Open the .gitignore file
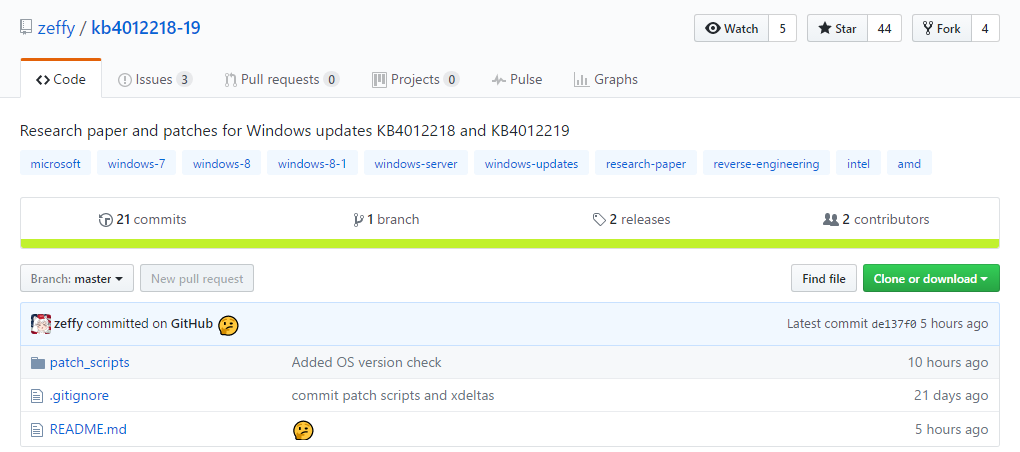This screenshot has height=452, width=1020. pyautogui.click(x=79, y=395)
